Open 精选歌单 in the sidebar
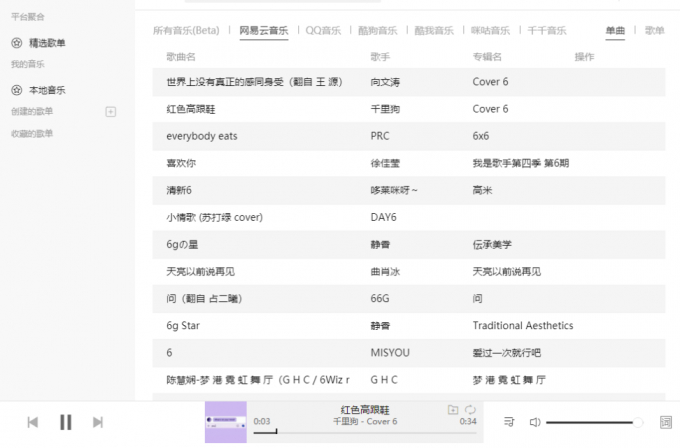This screenshot has width=680, height=448. pyautogui.click(x=47, y=43)
